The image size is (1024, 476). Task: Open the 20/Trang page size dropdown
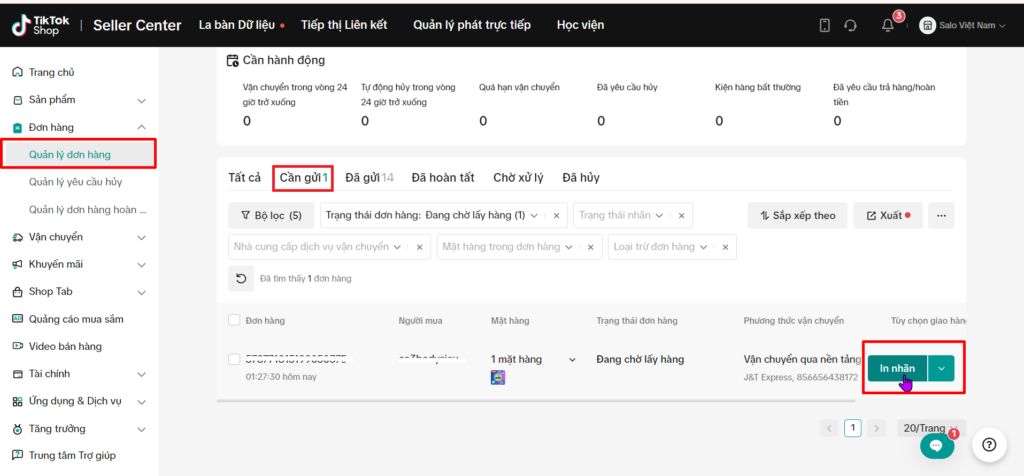coord(931,428)
